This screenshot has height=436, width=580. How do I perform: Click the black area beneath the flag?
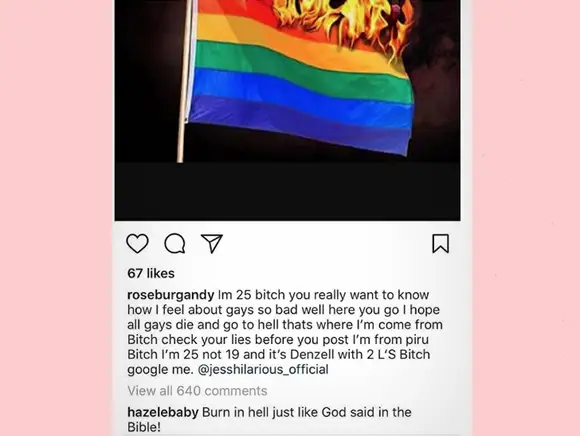(287, 190)
